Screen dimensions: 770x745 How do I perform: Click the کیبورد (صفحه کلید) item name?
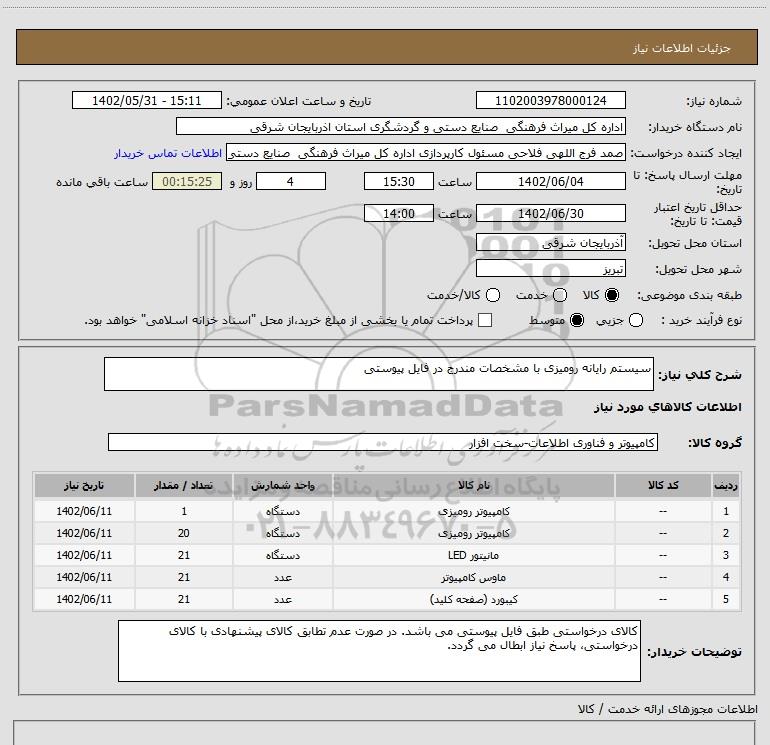473,600
